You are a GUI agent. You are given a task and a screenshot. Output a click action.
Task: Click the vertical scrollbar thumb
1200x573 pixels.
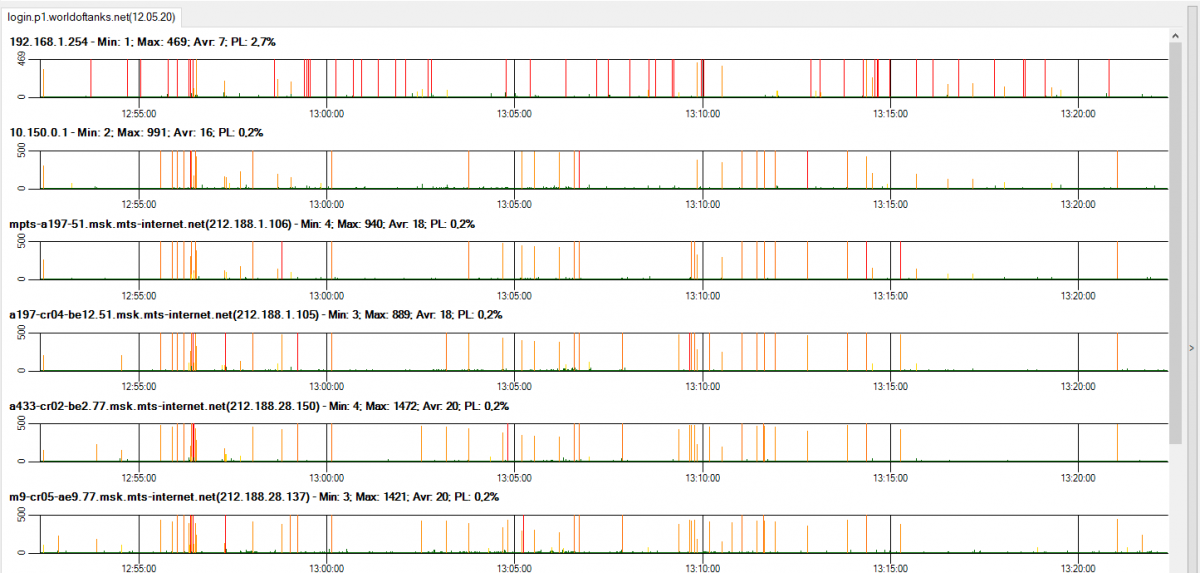click(1176, 242)
